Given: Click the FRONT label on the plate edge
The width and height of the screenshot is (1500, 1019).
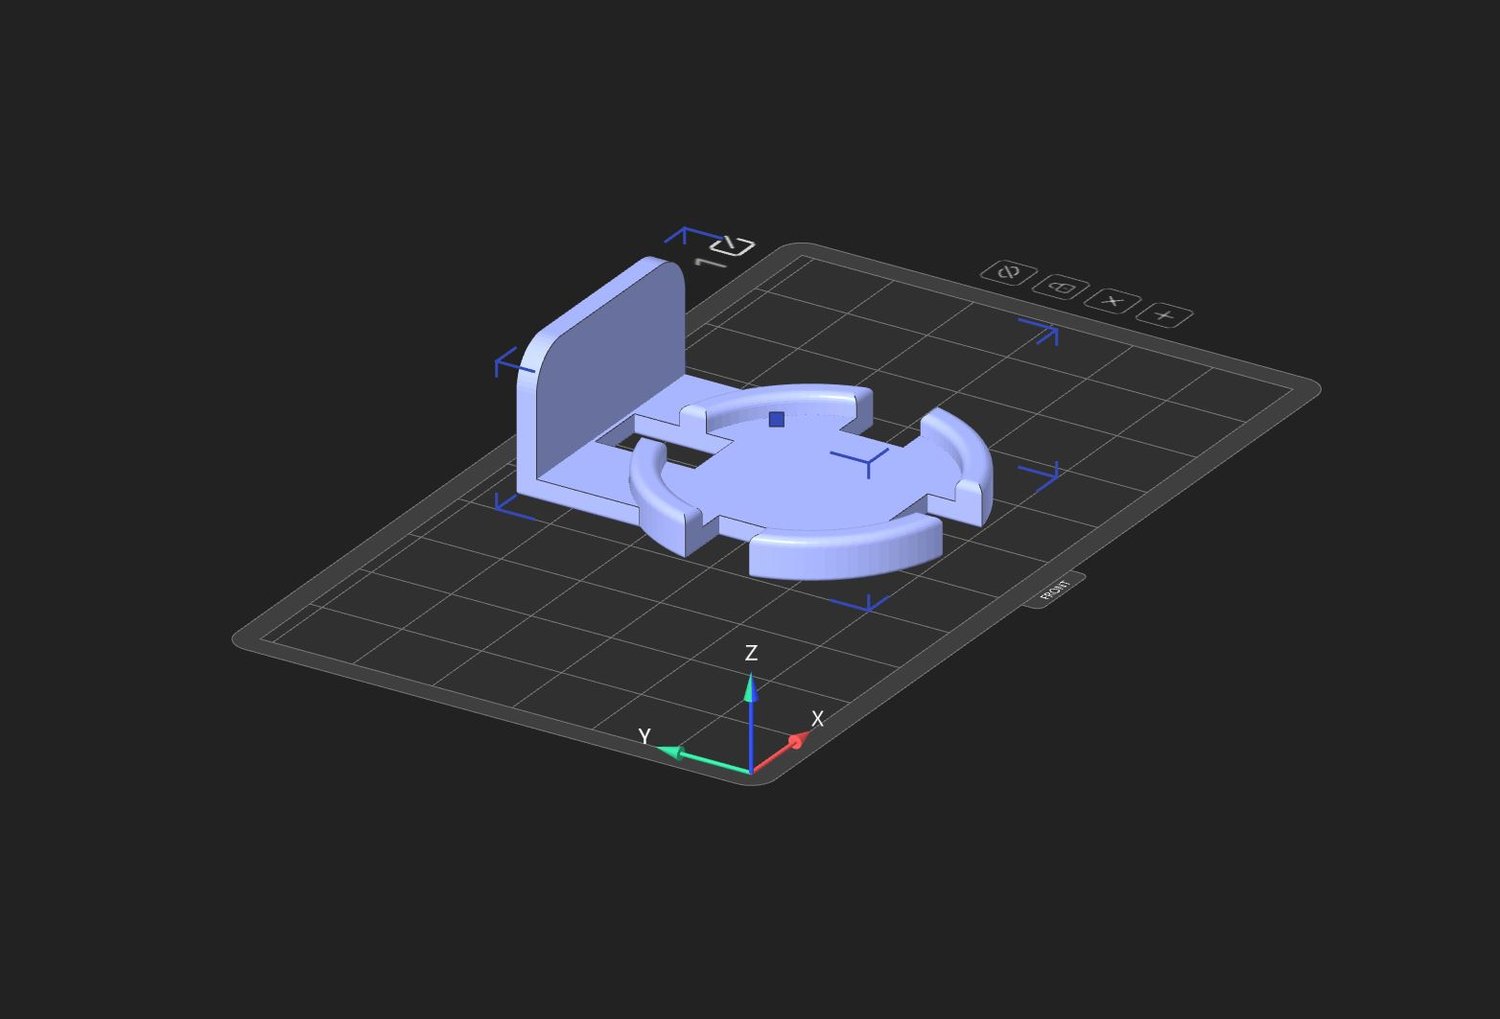Looking at the screenshot, I should (1055, 590).
